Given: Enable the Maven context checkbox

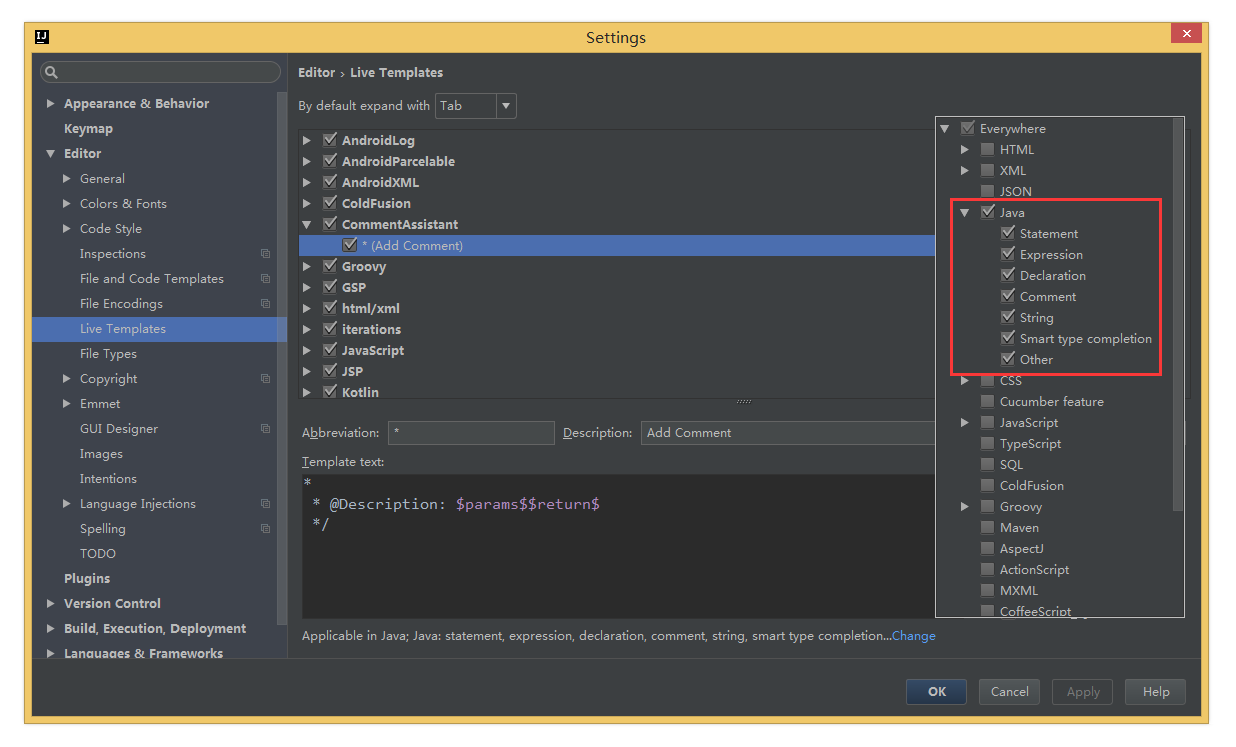Looking at the screenshot, I should [988, 527].
